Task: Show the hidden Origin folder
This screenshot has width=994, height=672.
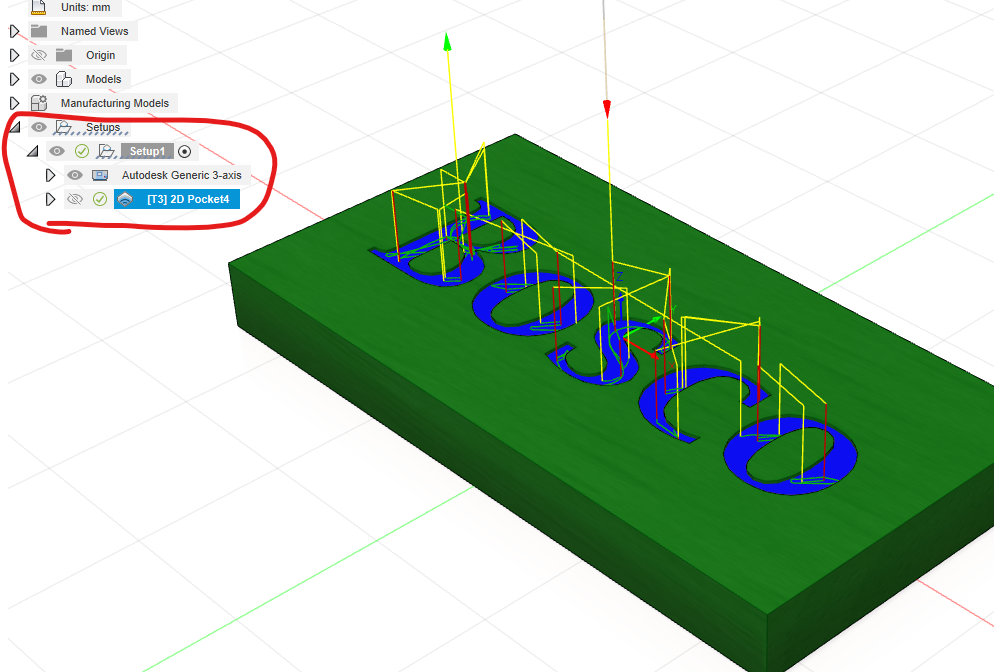Action: coord(39,55)
